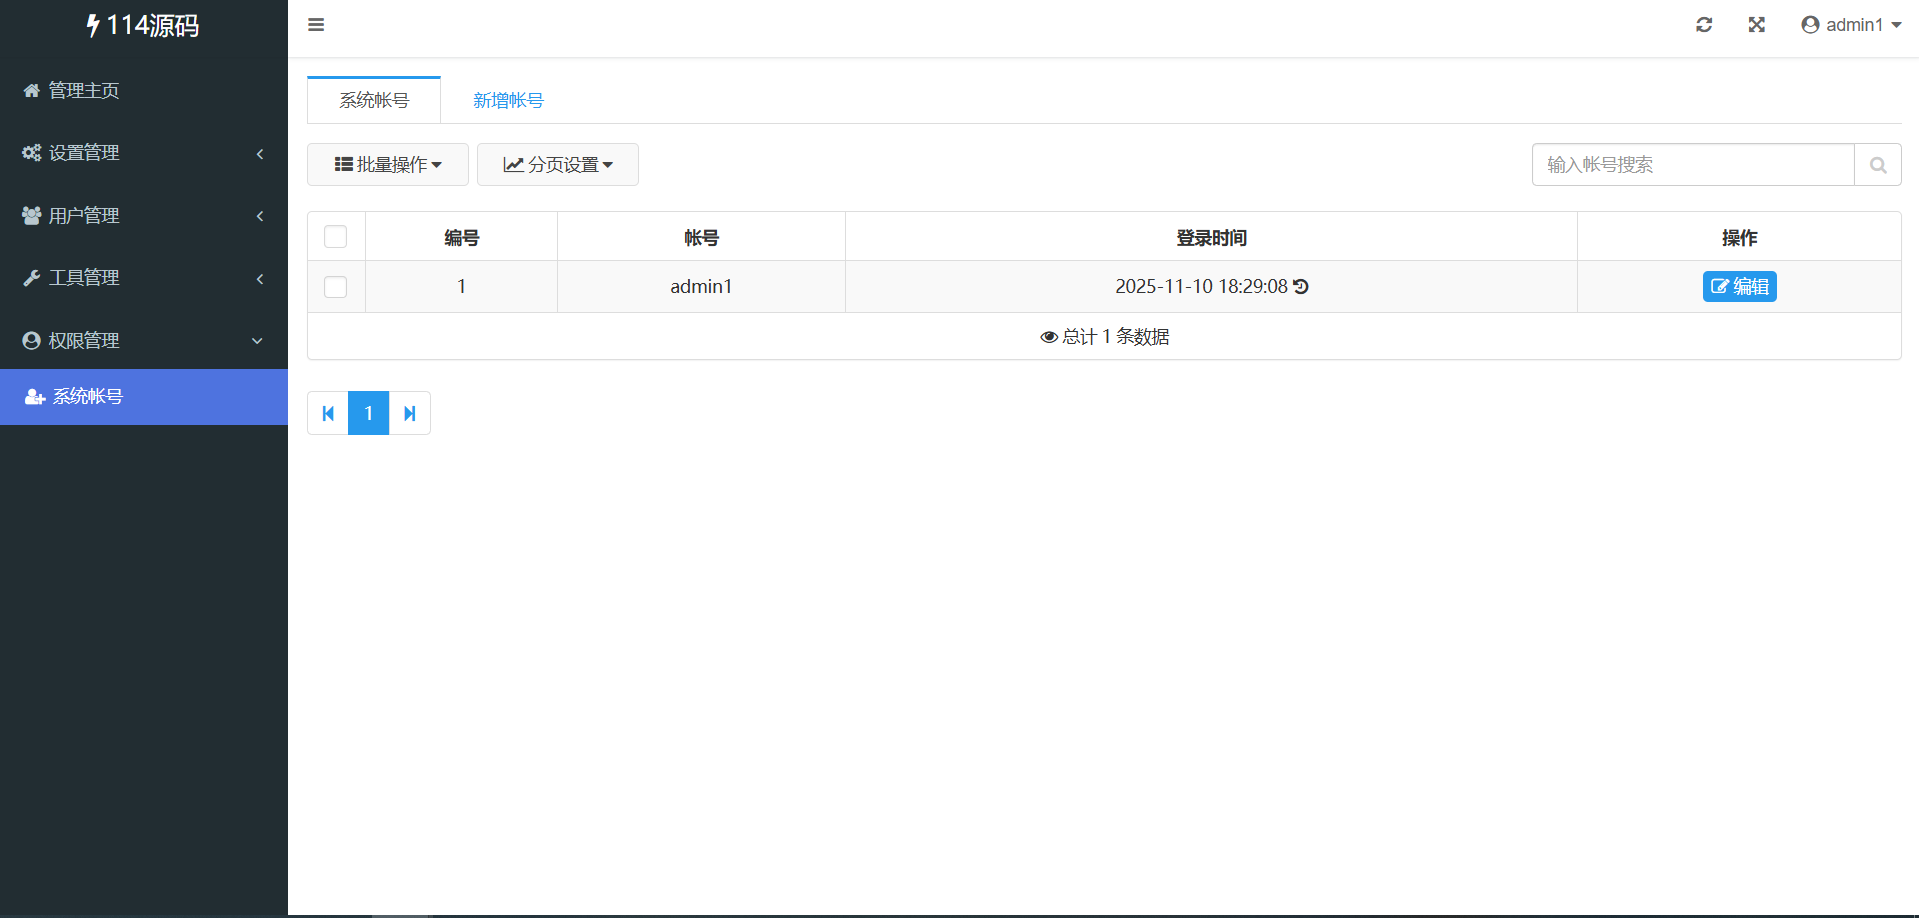Click the refresh icon in top bar
This screenshot has width=1919, height=918.
[1704, 25]
